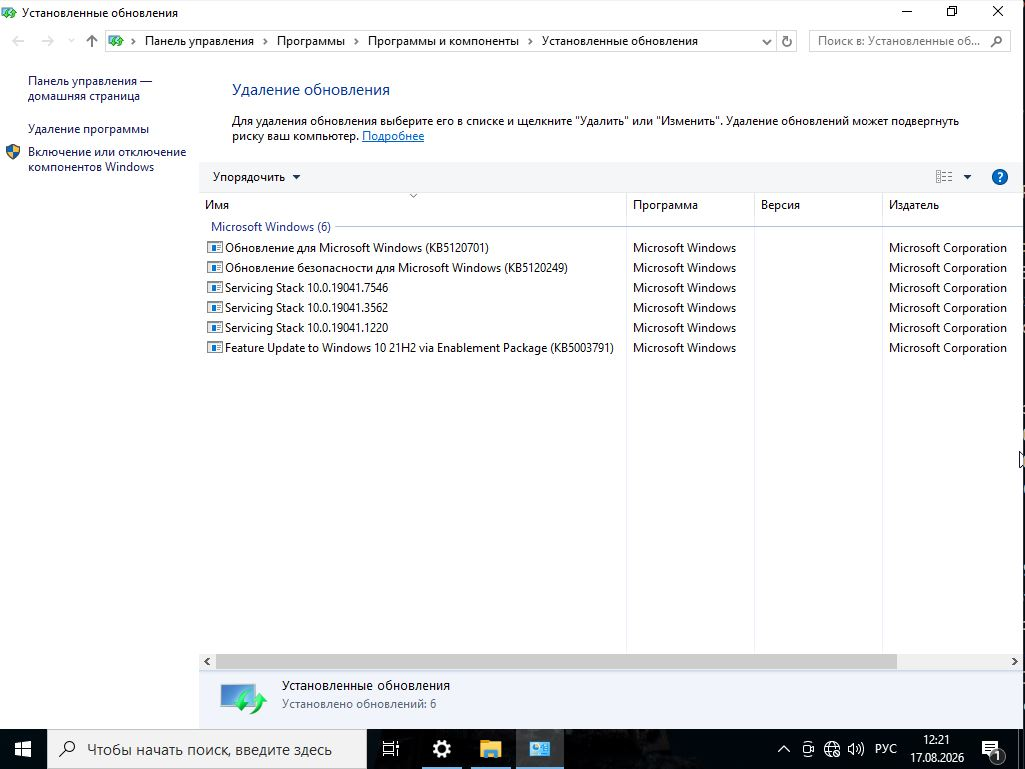Viewport: 1025px width, 769px height.
Task: Select Servicing Stack 10.0.19041.1220 row
Action: (611, 328)
